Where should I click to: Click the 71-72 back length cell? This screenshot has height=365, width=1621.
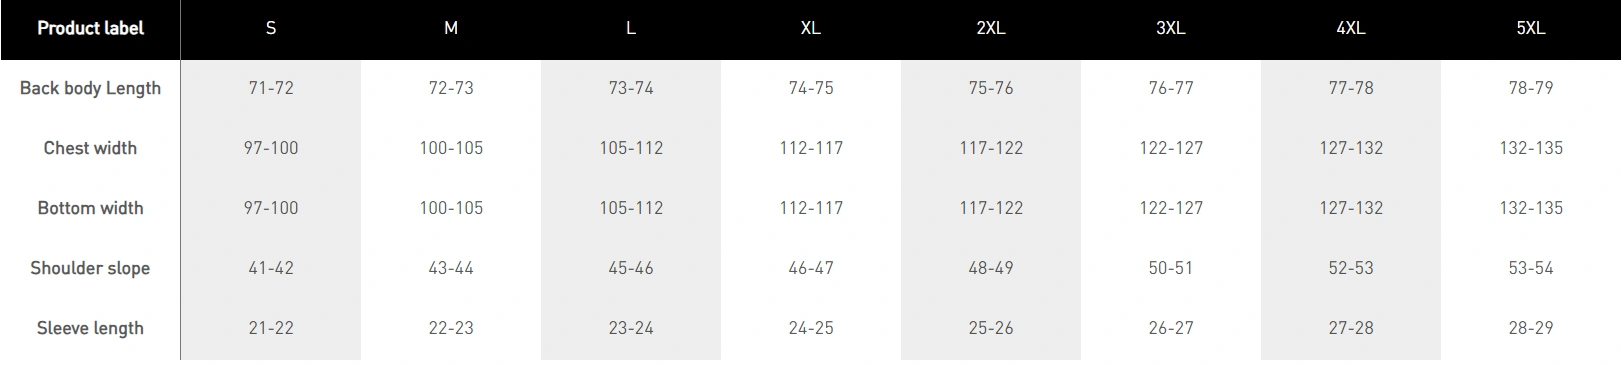tap(271, 88)
